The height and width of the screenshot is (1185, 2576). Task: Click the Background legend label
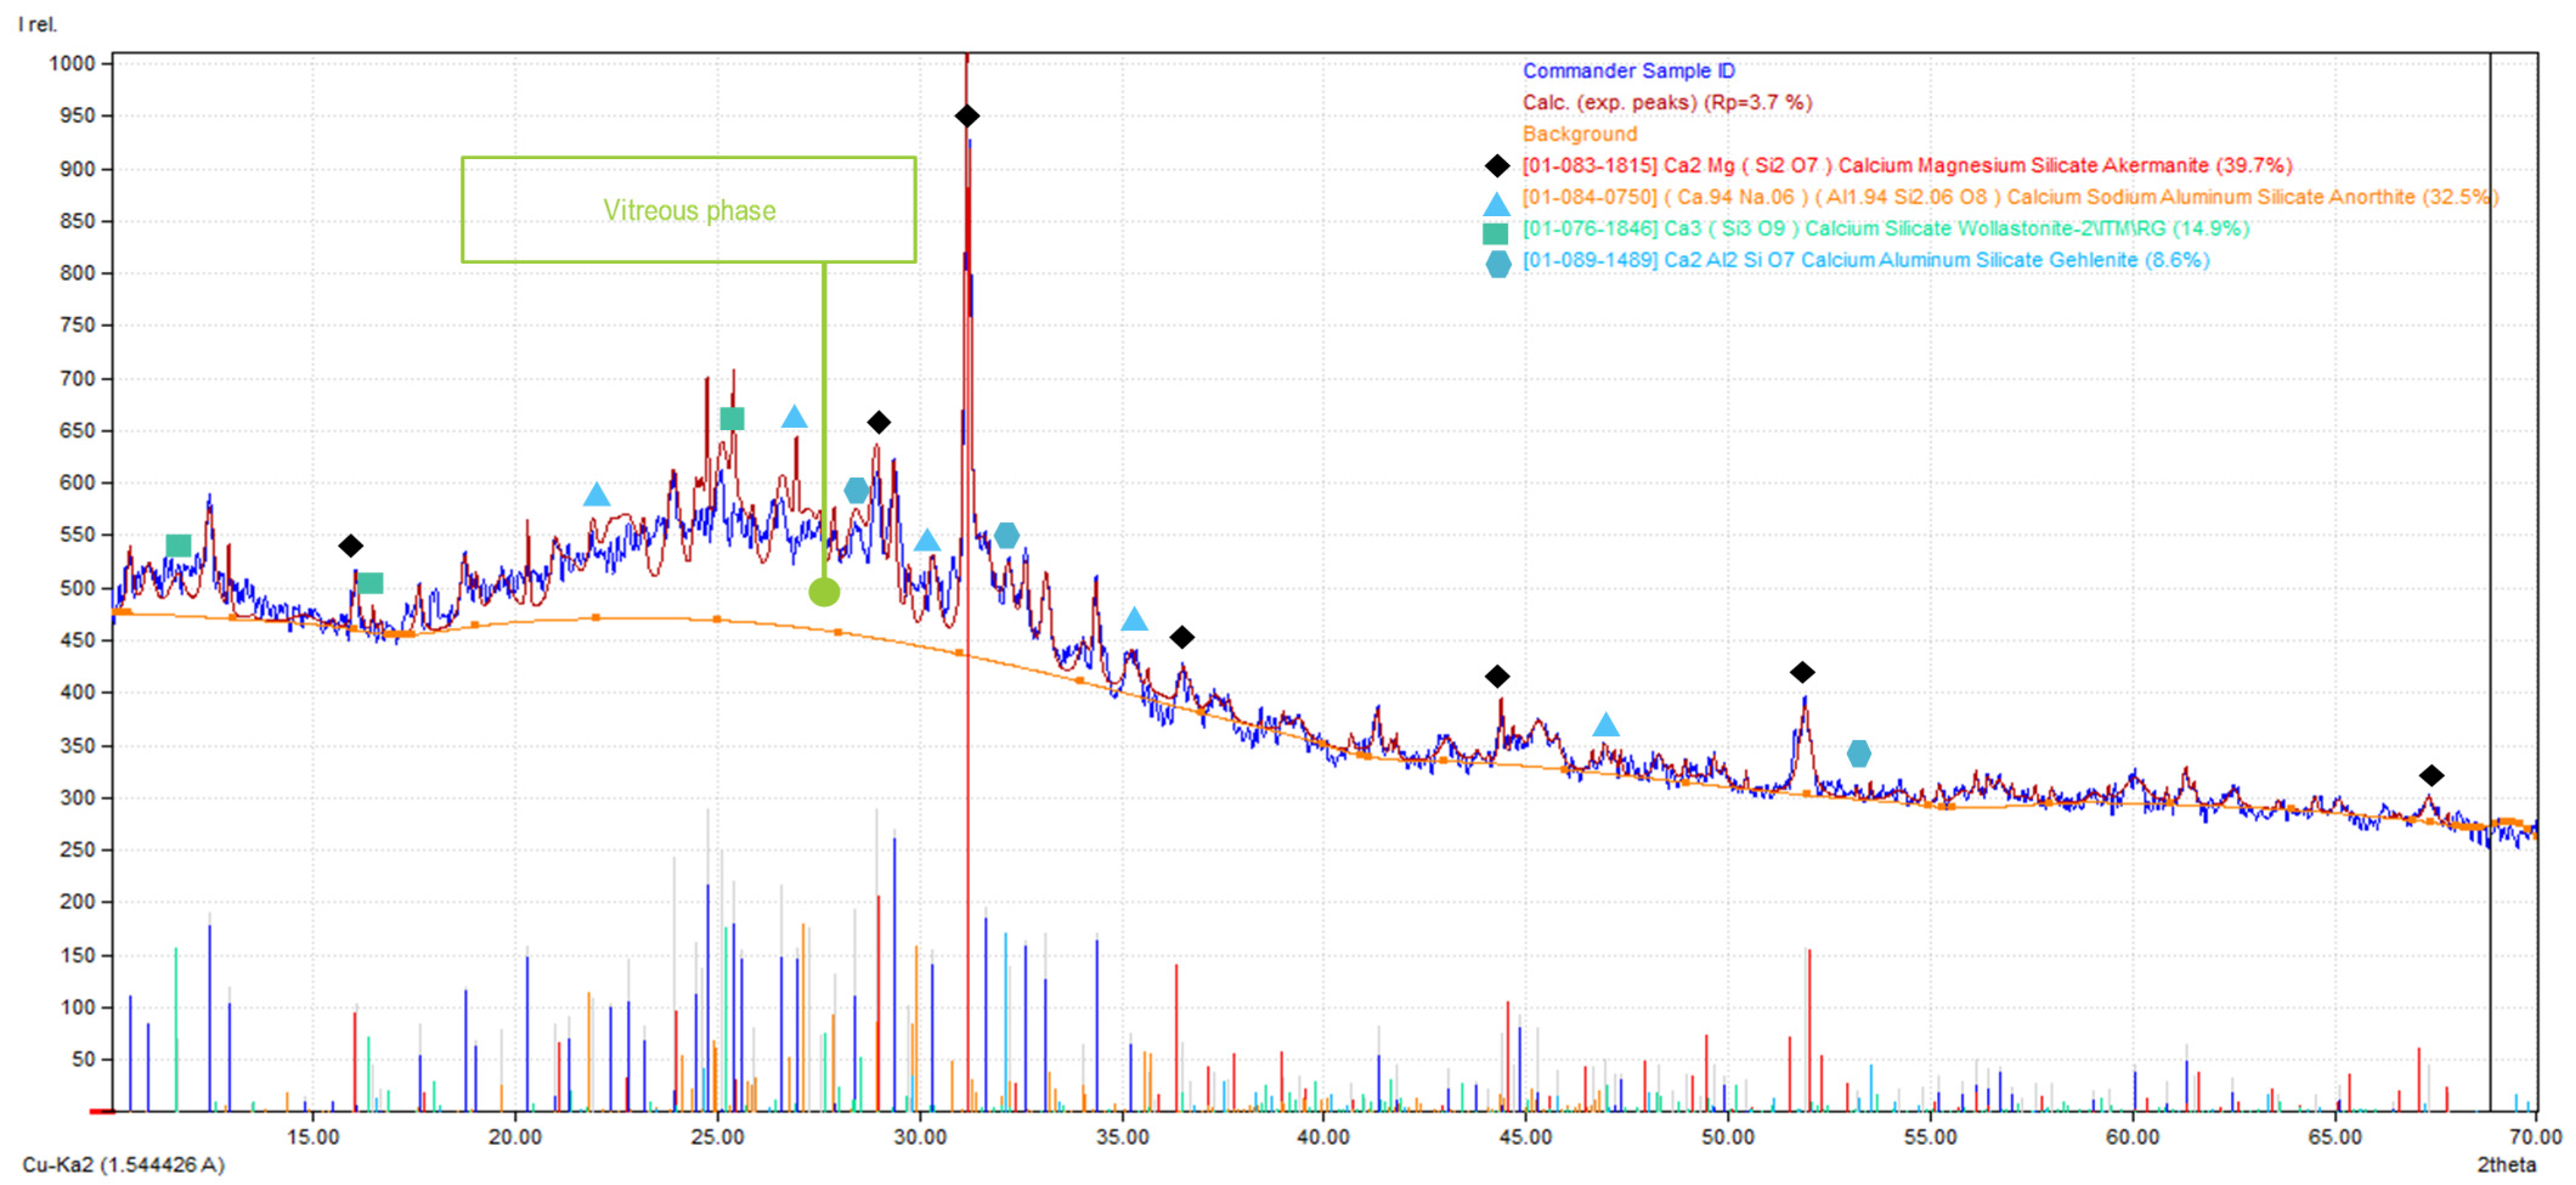[1579, 134]
